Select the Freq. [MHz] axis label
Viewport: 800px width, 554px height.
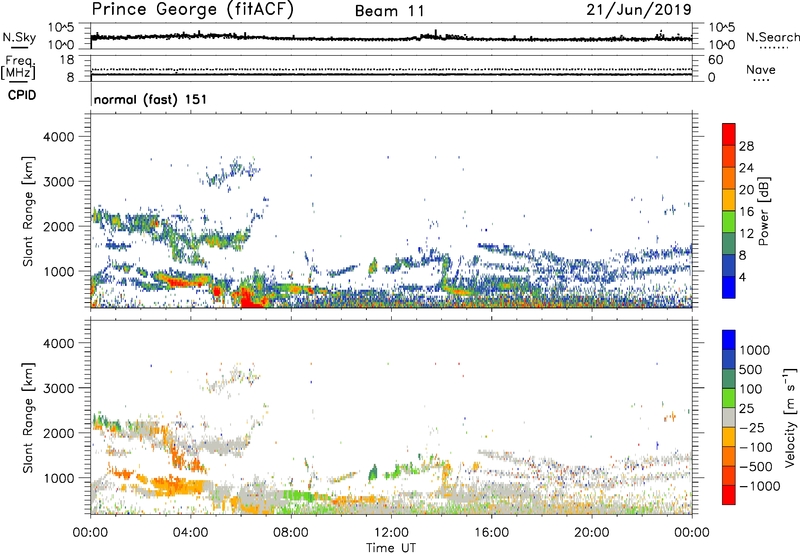click(18, 68)
